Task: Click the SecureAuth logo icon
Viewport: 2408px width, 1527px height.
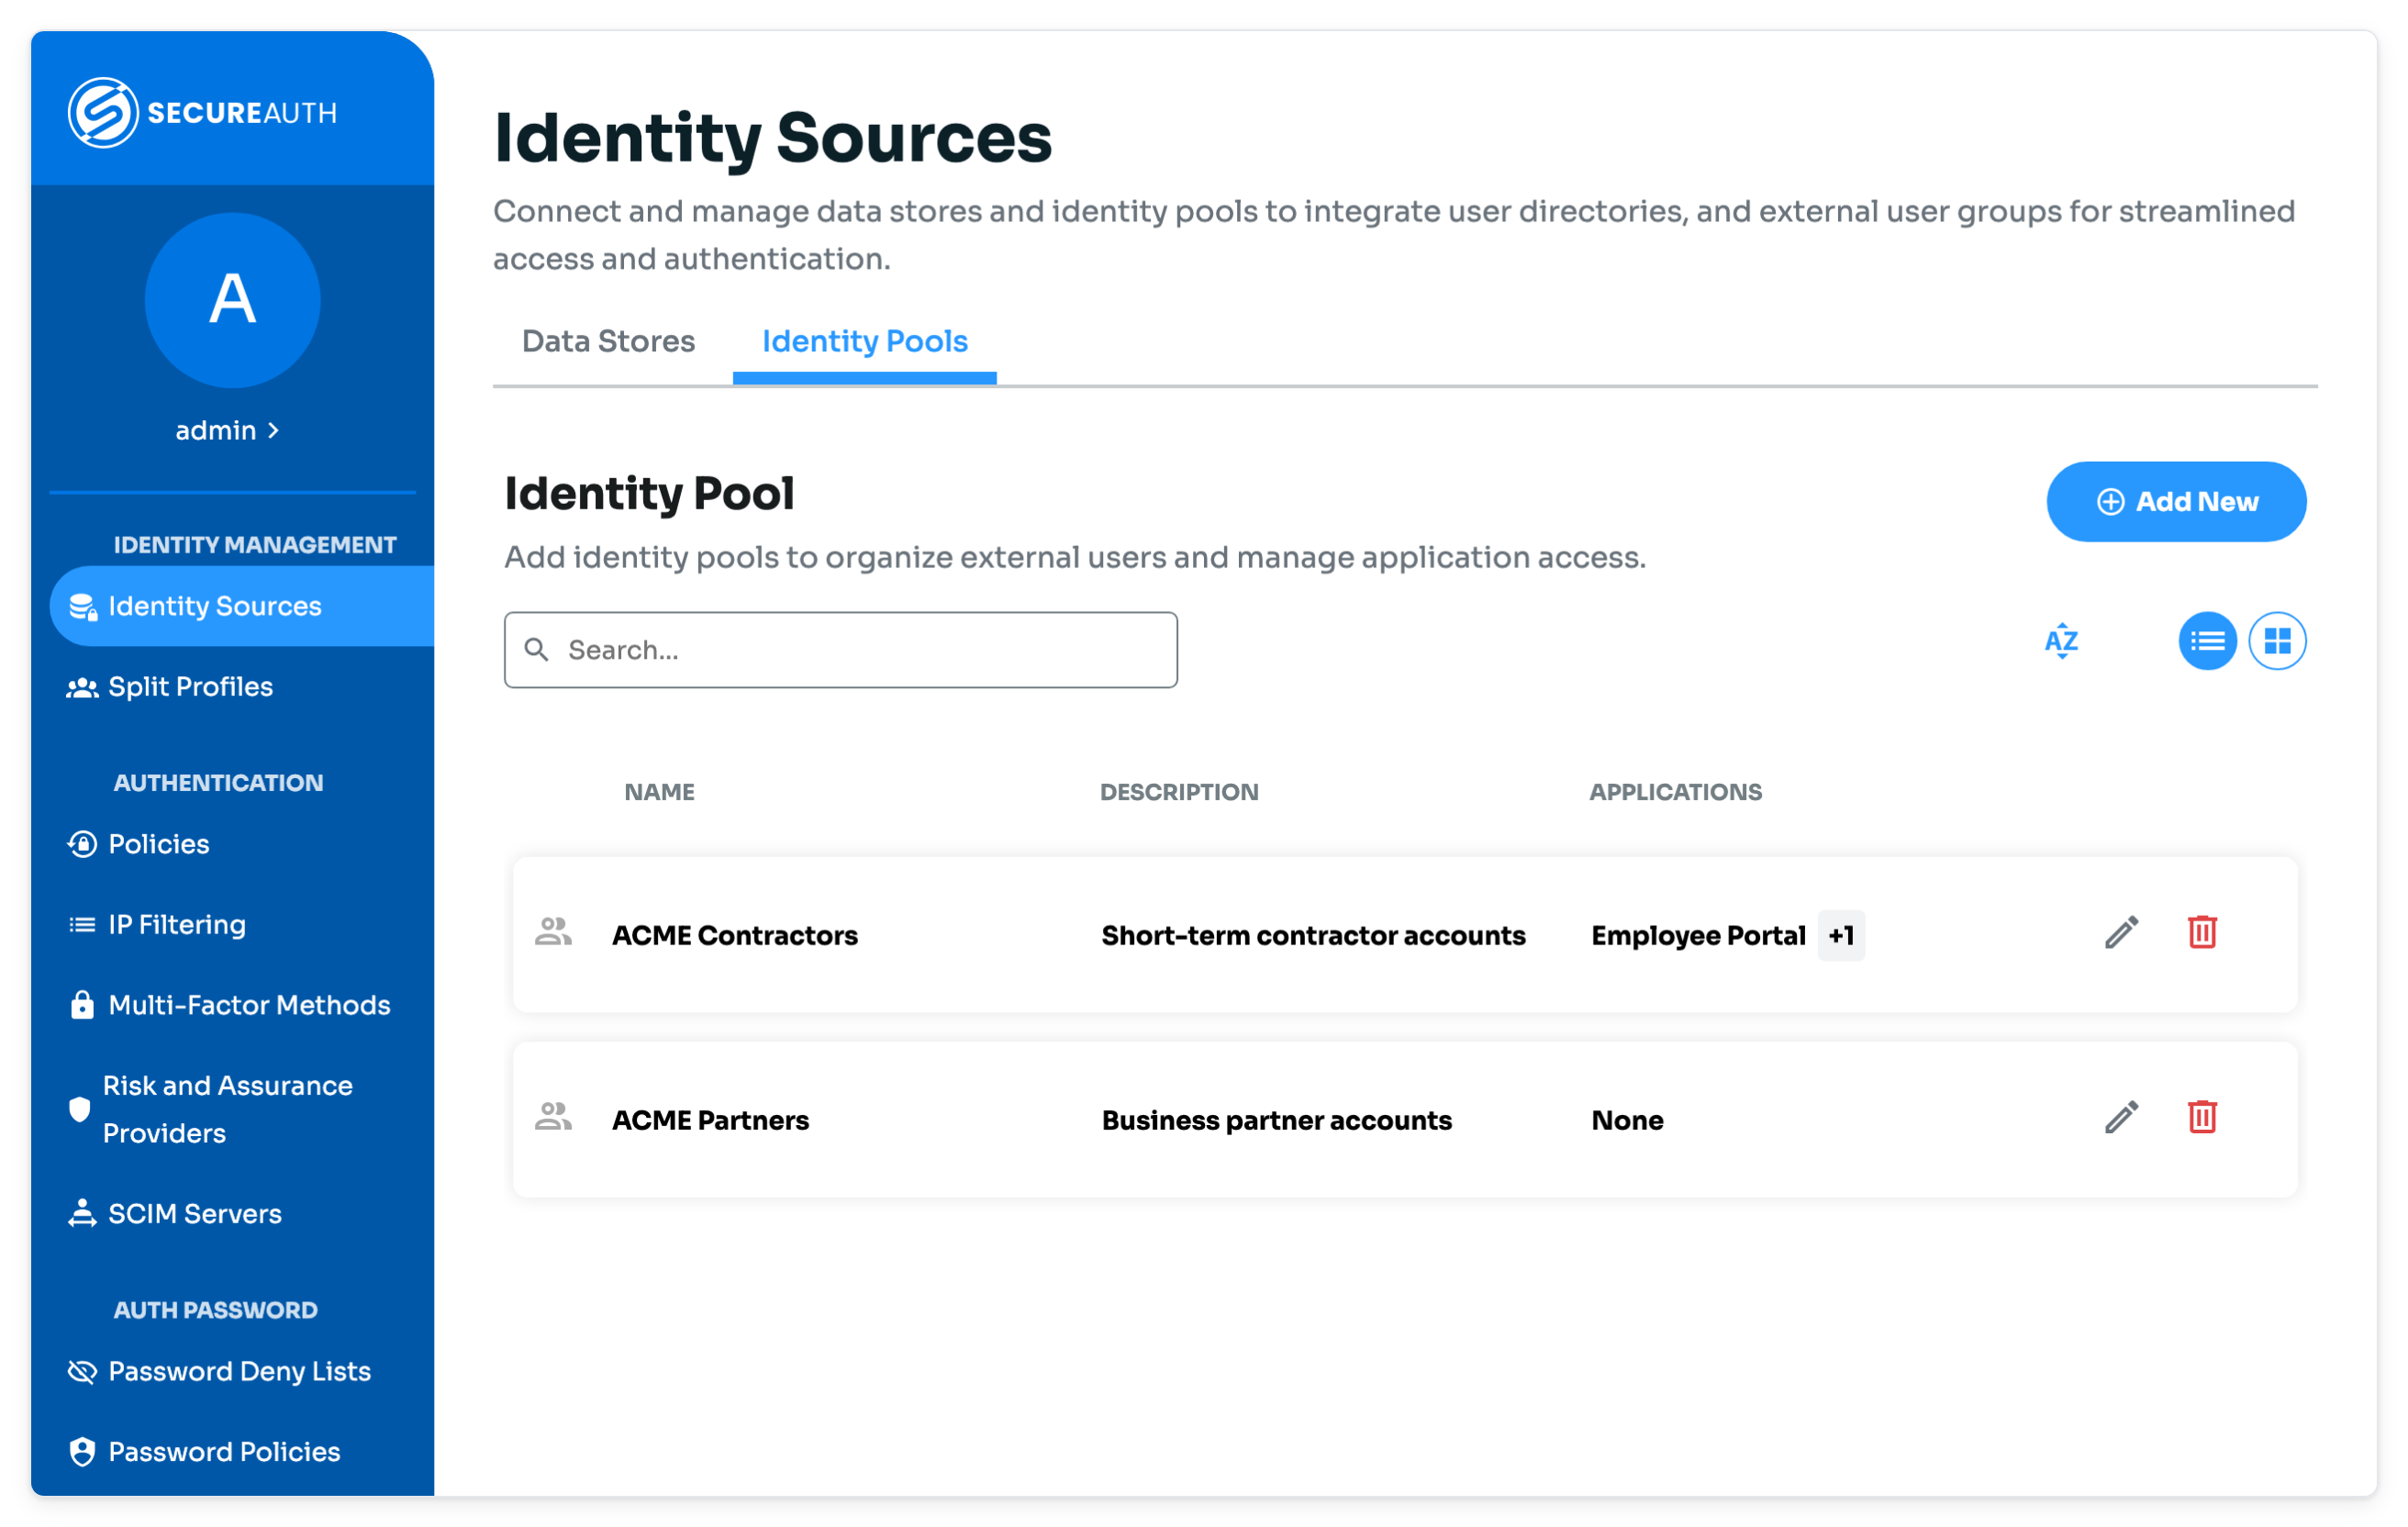Action: pyautogui.click(x=102, y=112)
